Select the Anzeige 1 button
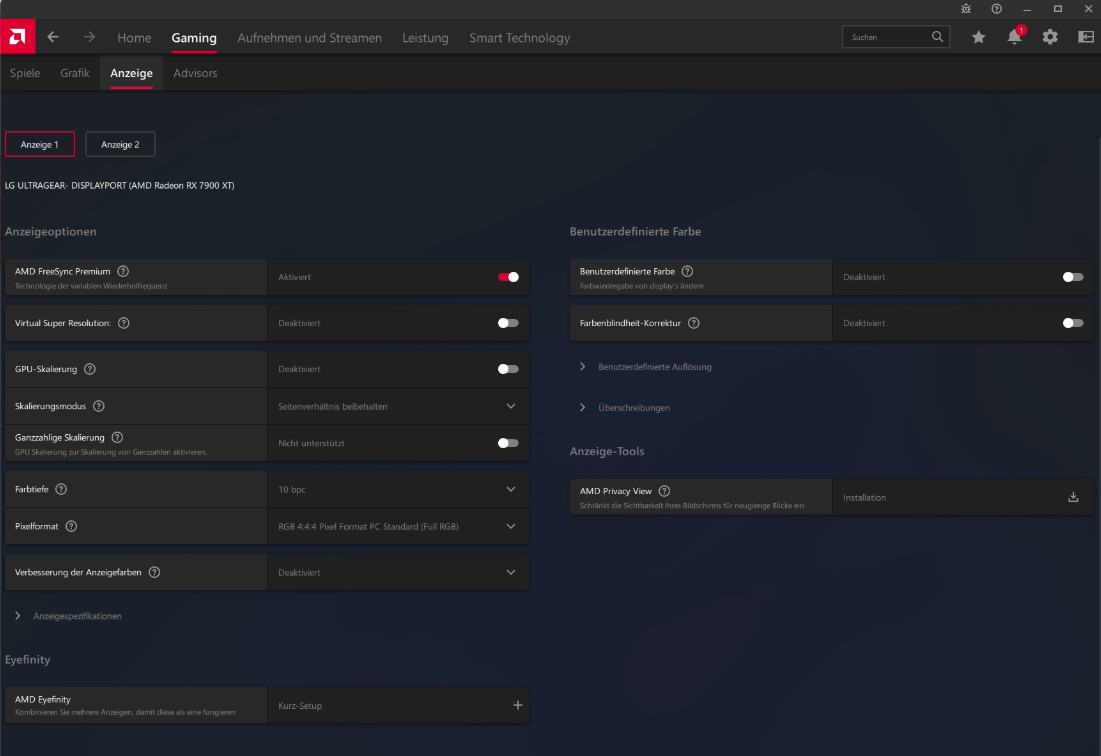This screenshot has width=1101, height=756. pyautogui.click(x=40, y=145)
